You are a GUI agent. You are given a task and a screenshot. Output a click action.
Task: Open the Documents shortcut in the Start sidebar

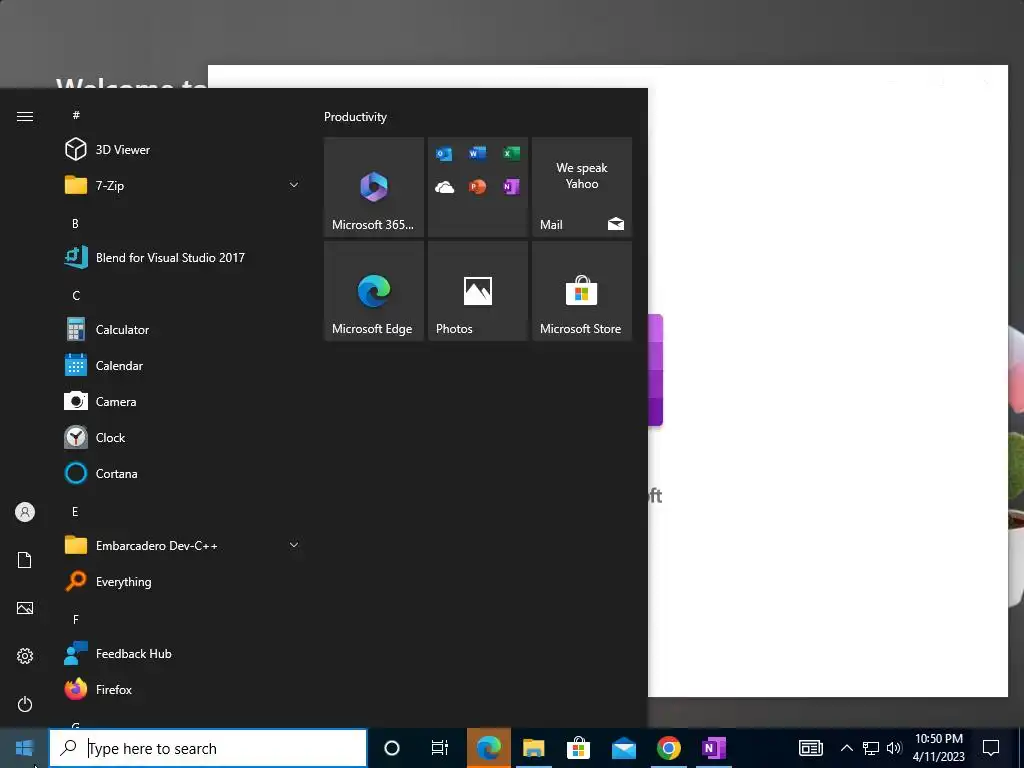pos(25,560)
